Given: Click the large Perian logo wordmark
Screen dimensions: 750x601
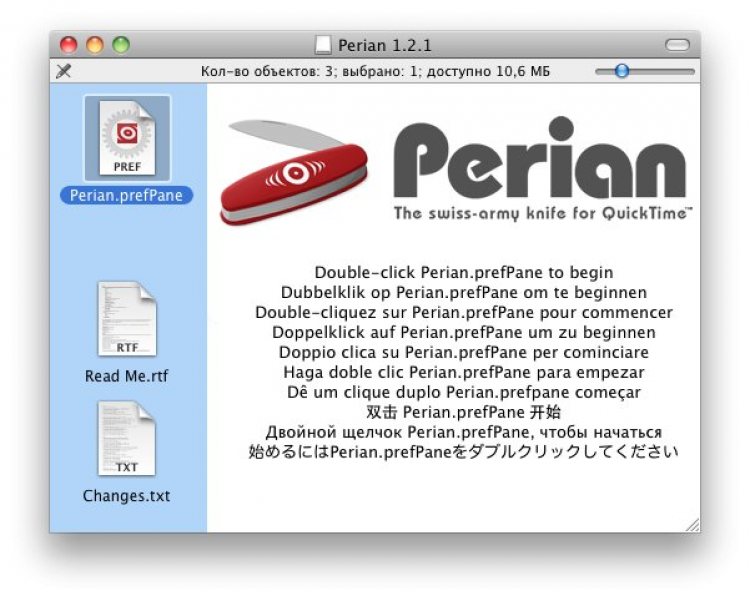Looking at the screenshot, I should 540,158.
